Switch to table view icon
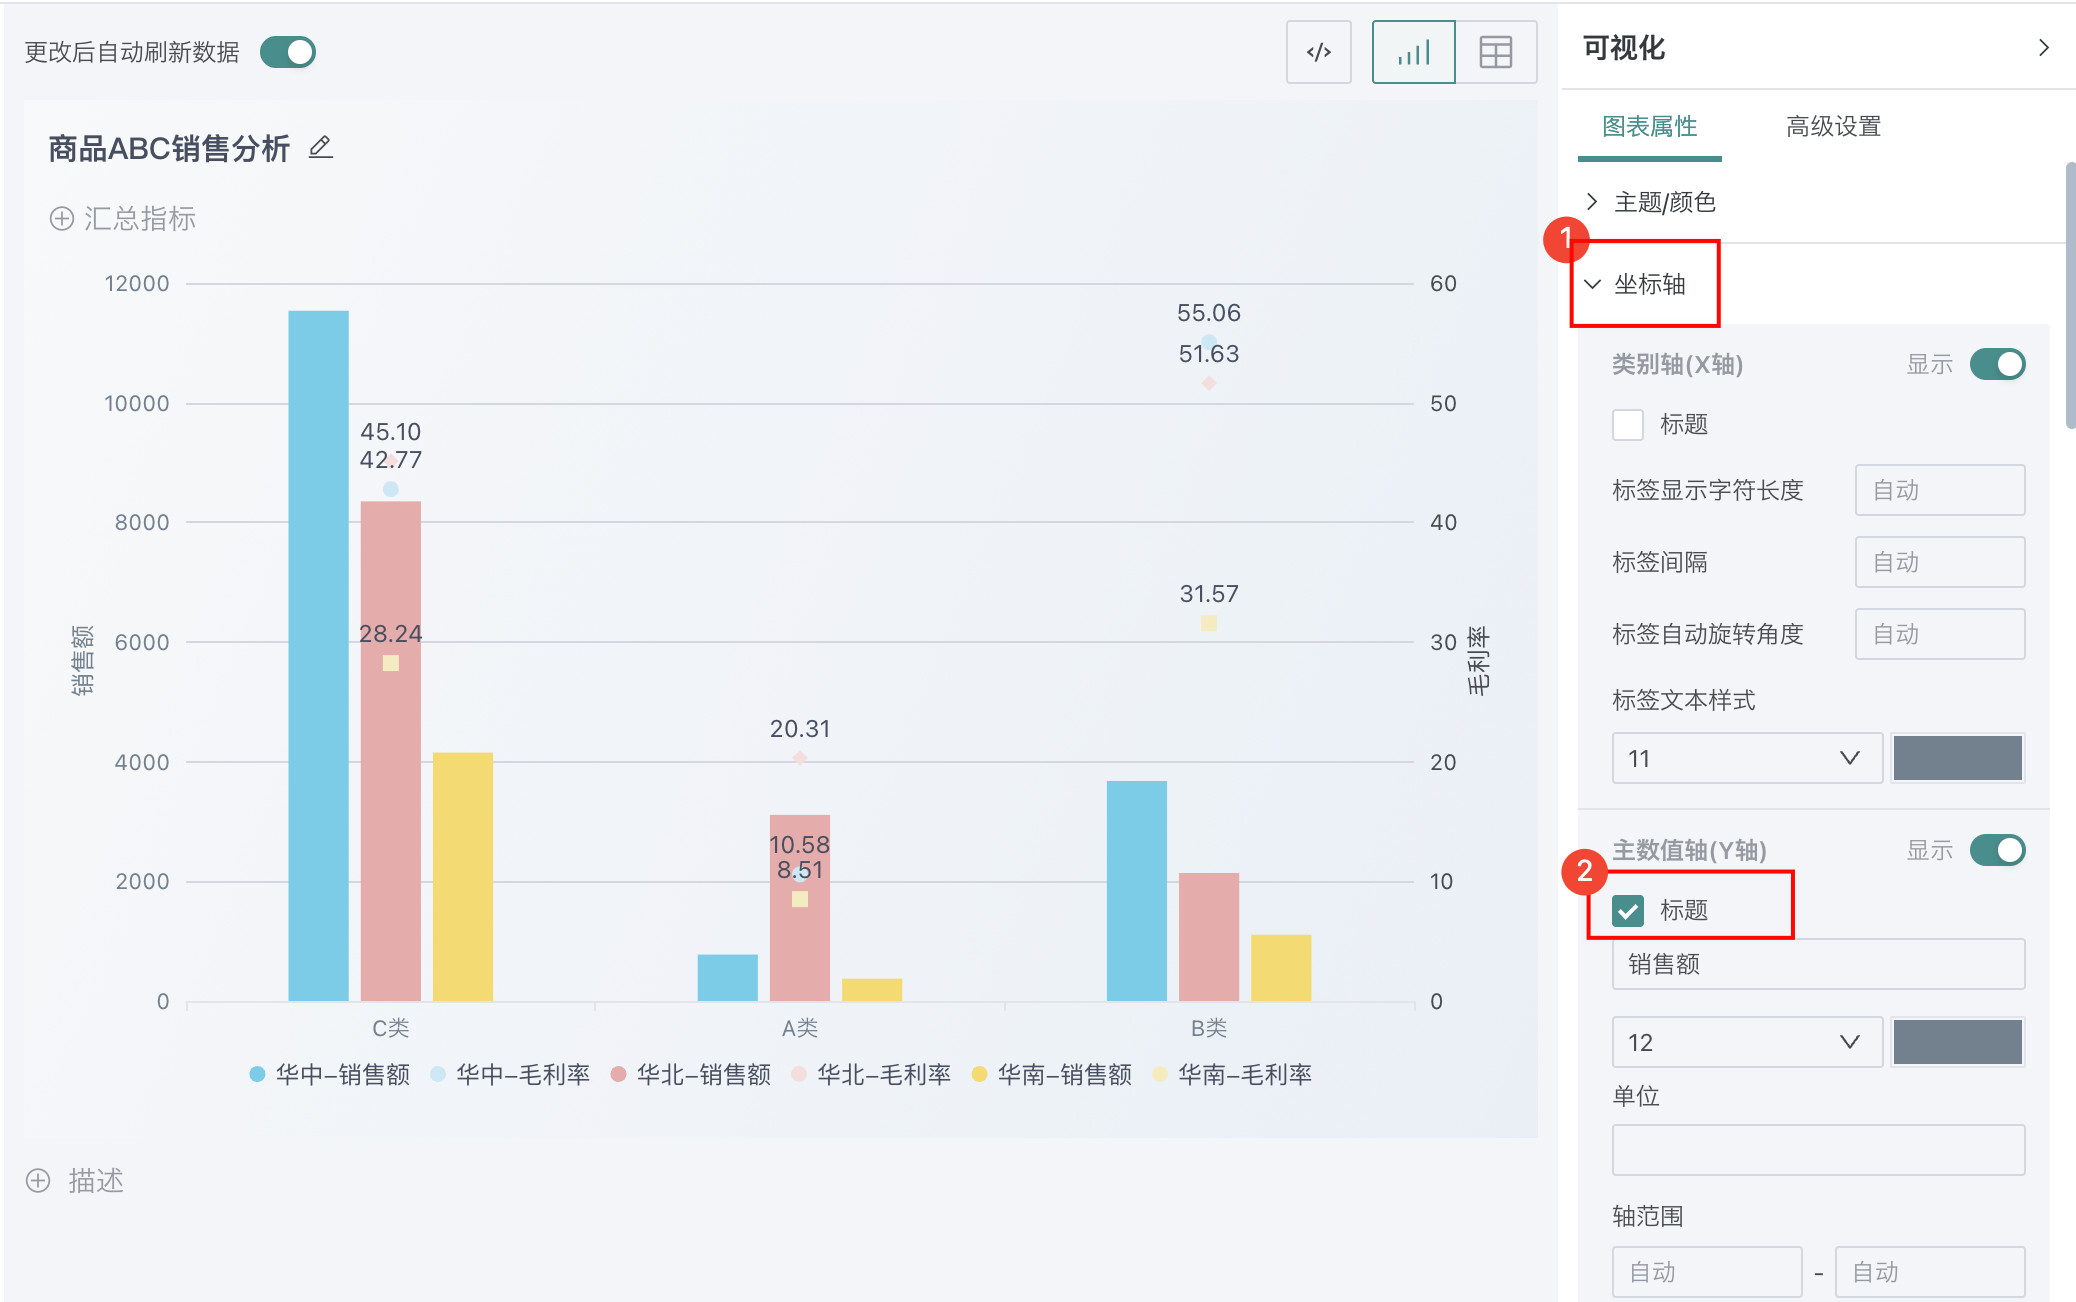Screen dimensions: 2076x1302 [x=1495, y=52]
